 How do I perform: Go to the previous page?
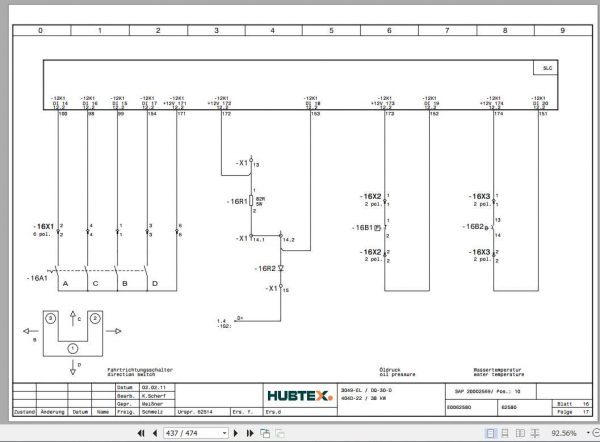pyautogui.click(x=155, y=433)
